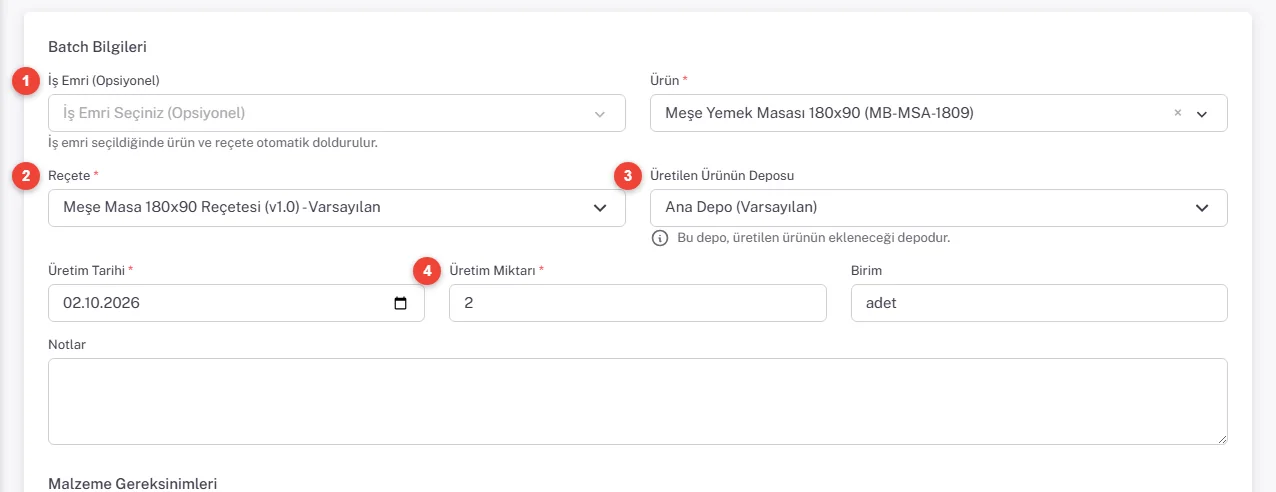Image resolution: width=1276 pixels, height=492 pixels.
Task: Click the Üretim Miktarı quantity field
Action: [x=638, y=303]
